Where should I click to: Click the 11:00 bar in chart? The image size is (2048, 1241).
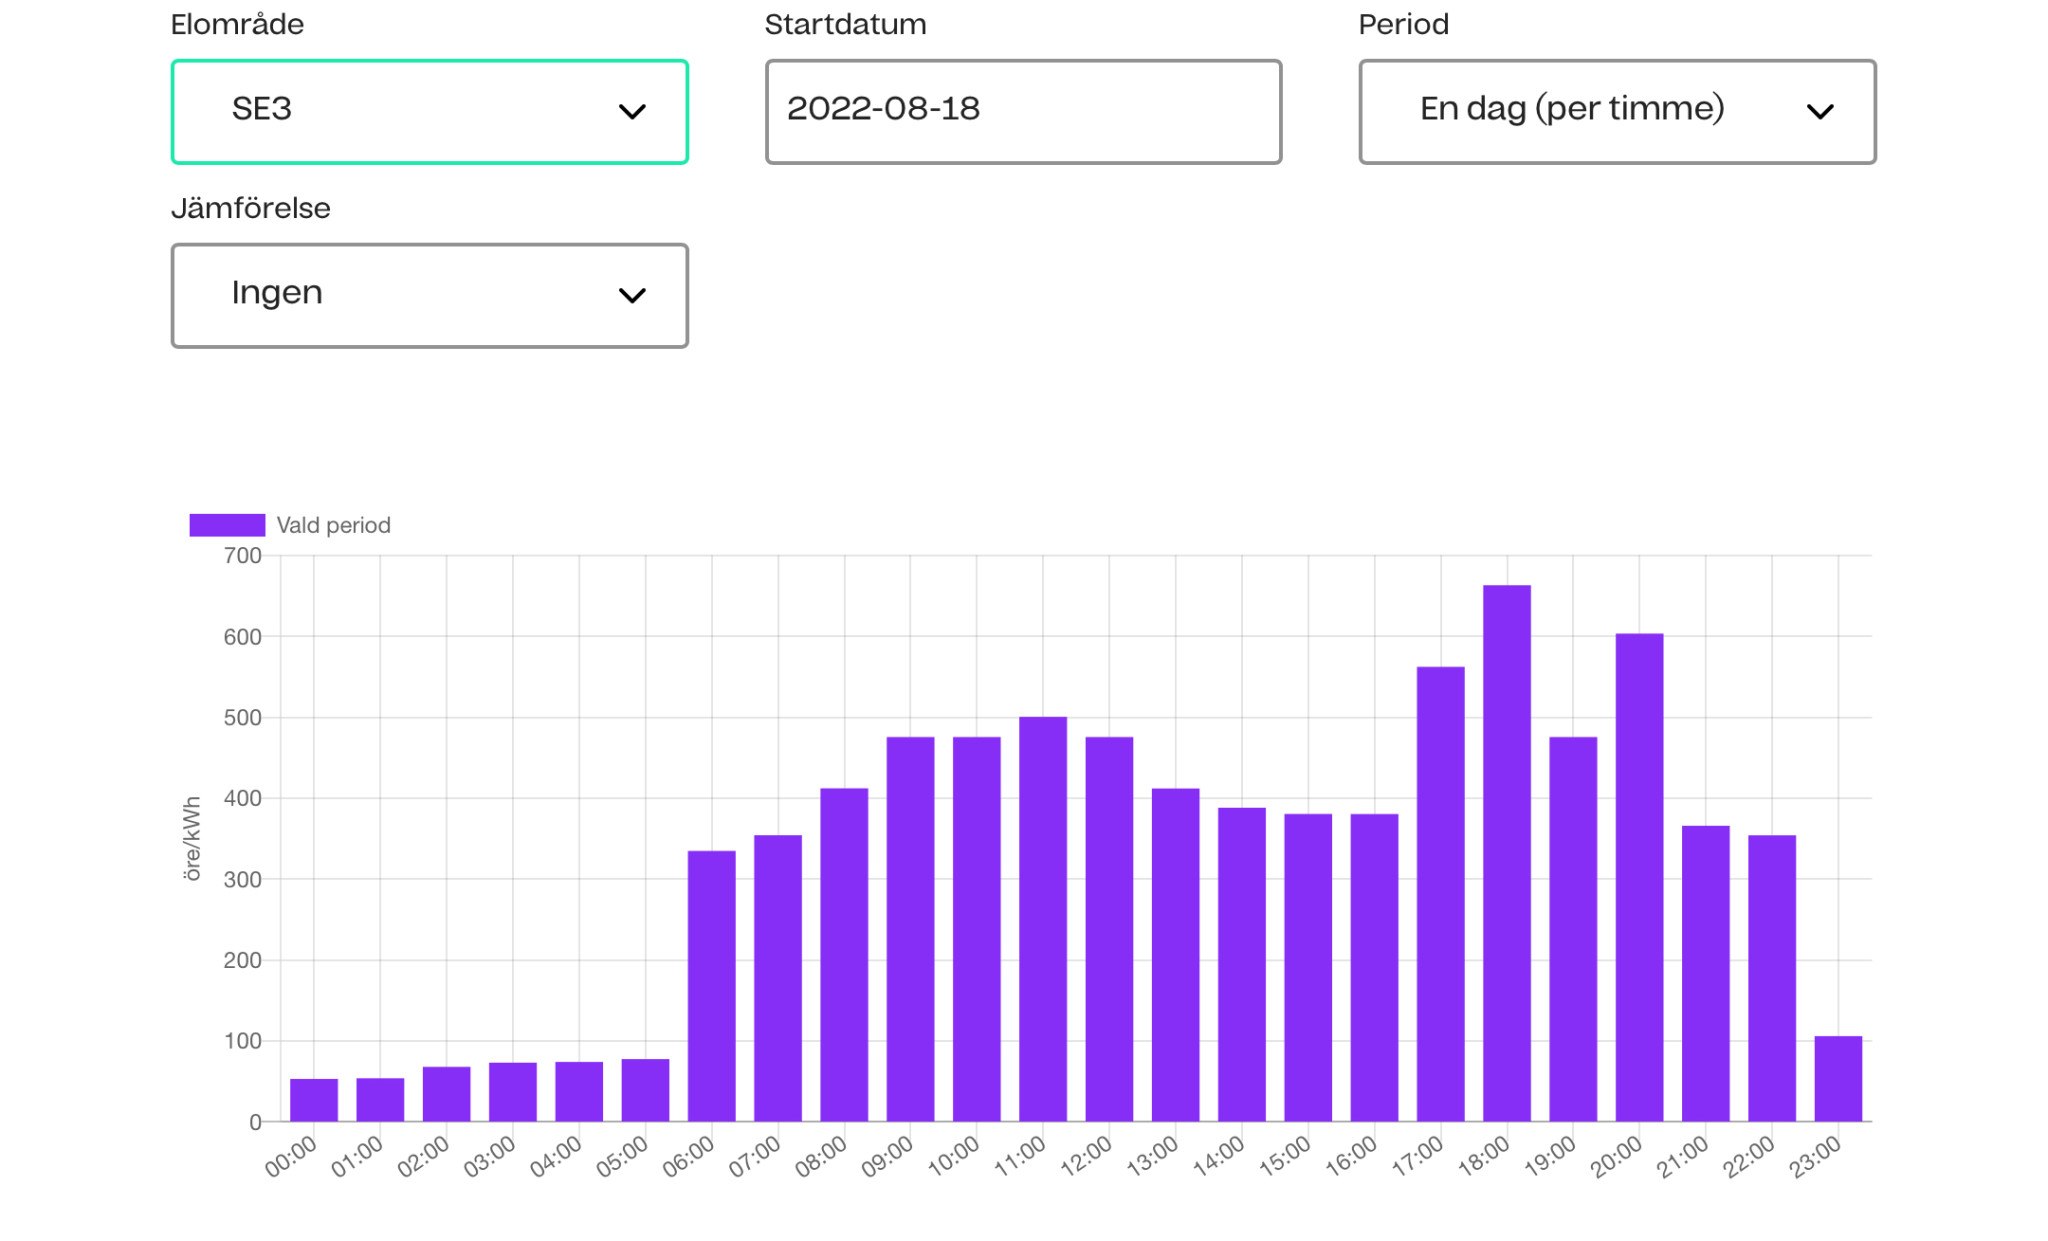tap(1042, 918)
